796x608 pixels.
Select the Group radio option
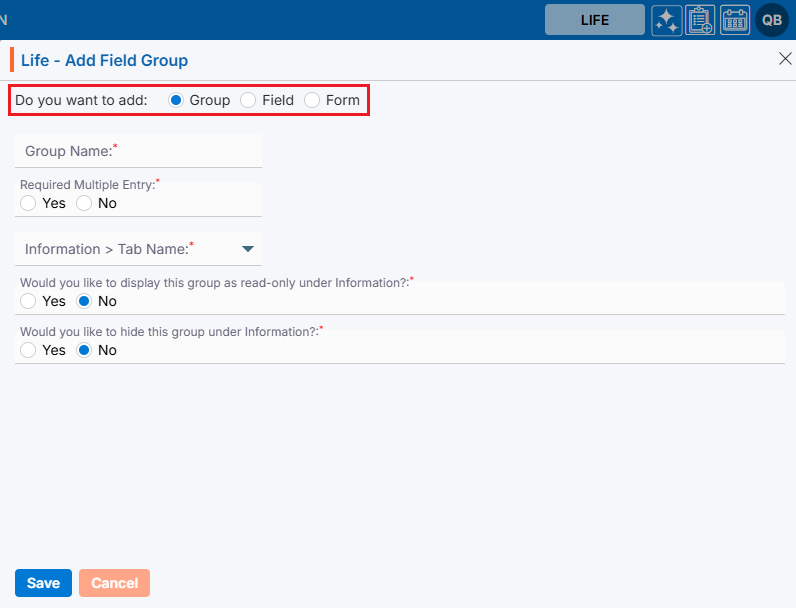pos(176,100)
